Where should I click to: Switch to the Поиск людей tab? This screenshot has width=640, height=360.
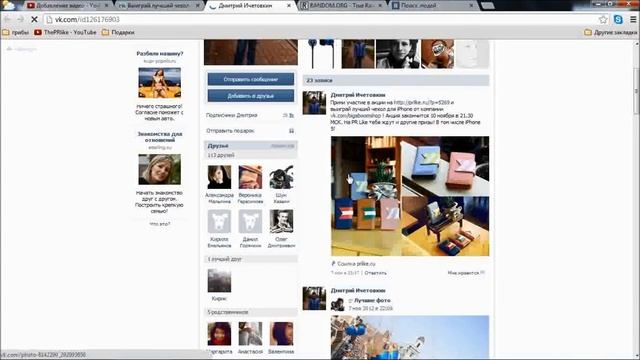pyautogui.click(x=433, y=6)
